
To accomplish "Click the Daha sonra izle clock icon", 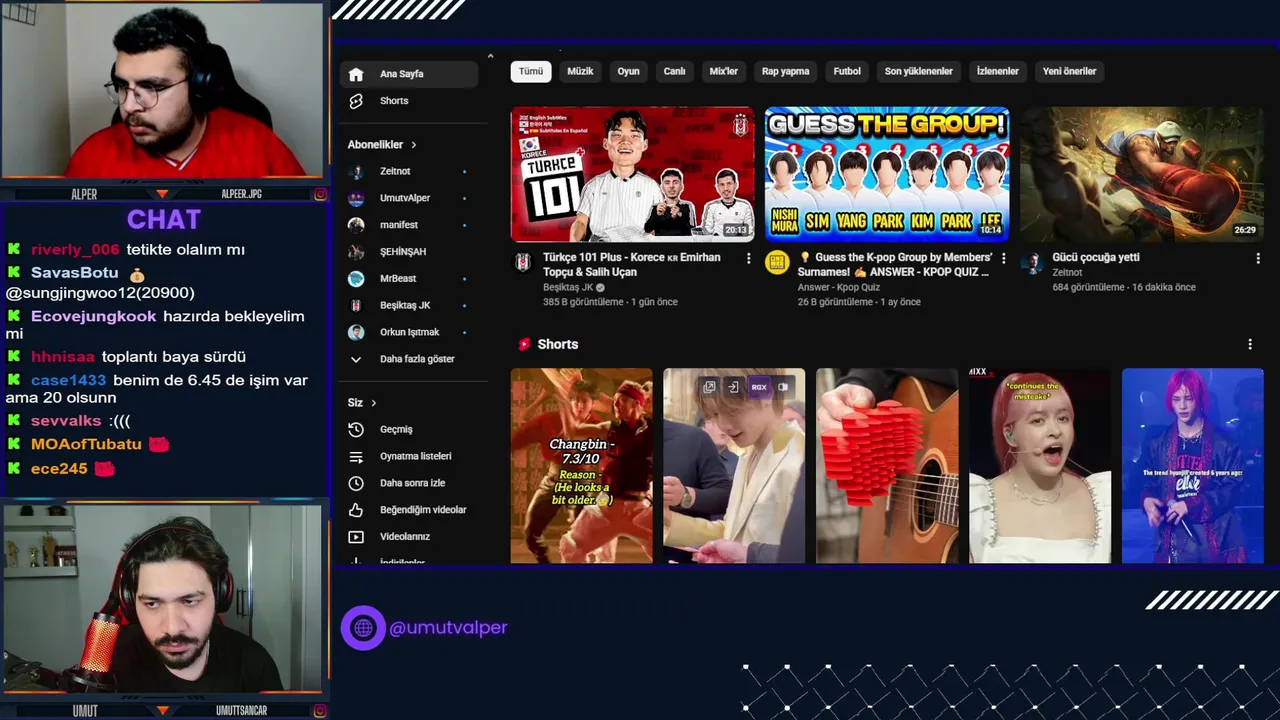I will point(356,483).
